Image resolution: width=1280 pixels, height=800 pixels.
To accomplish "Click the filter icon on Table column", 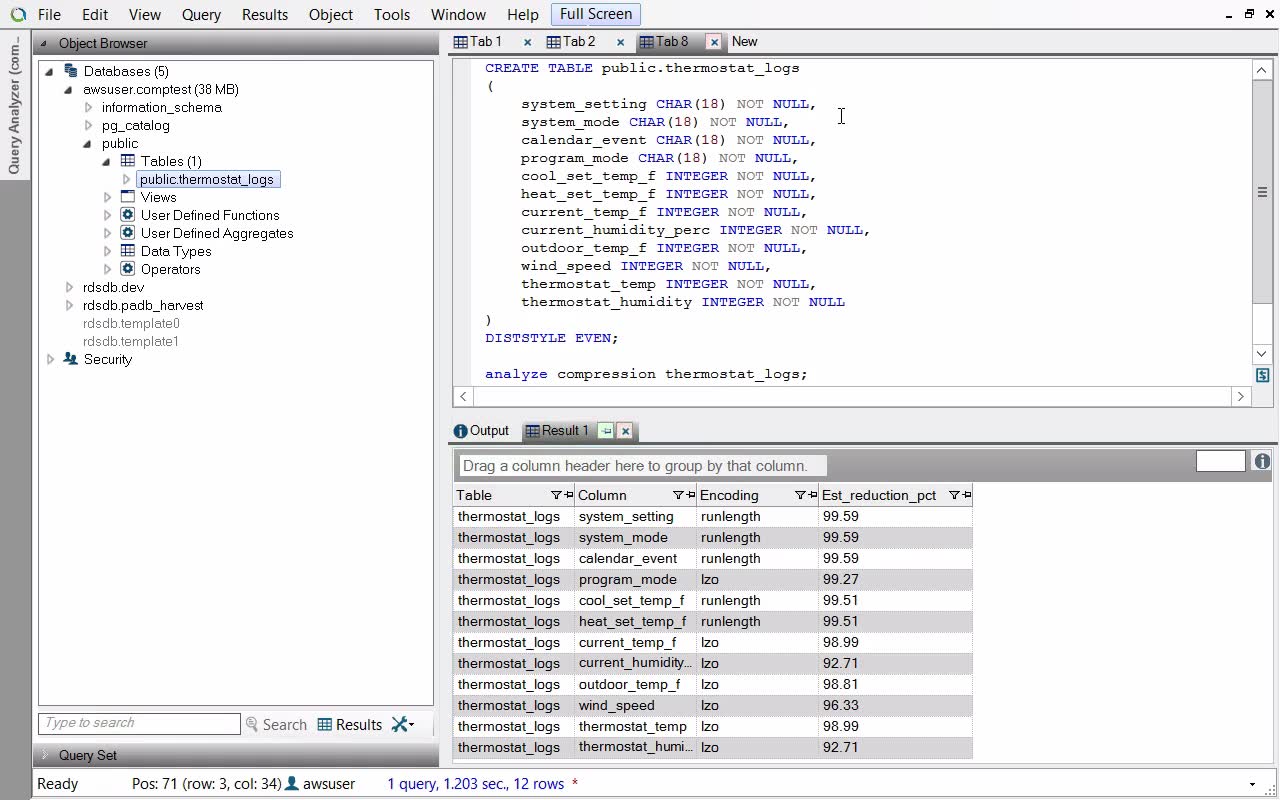I will [556, 495].
